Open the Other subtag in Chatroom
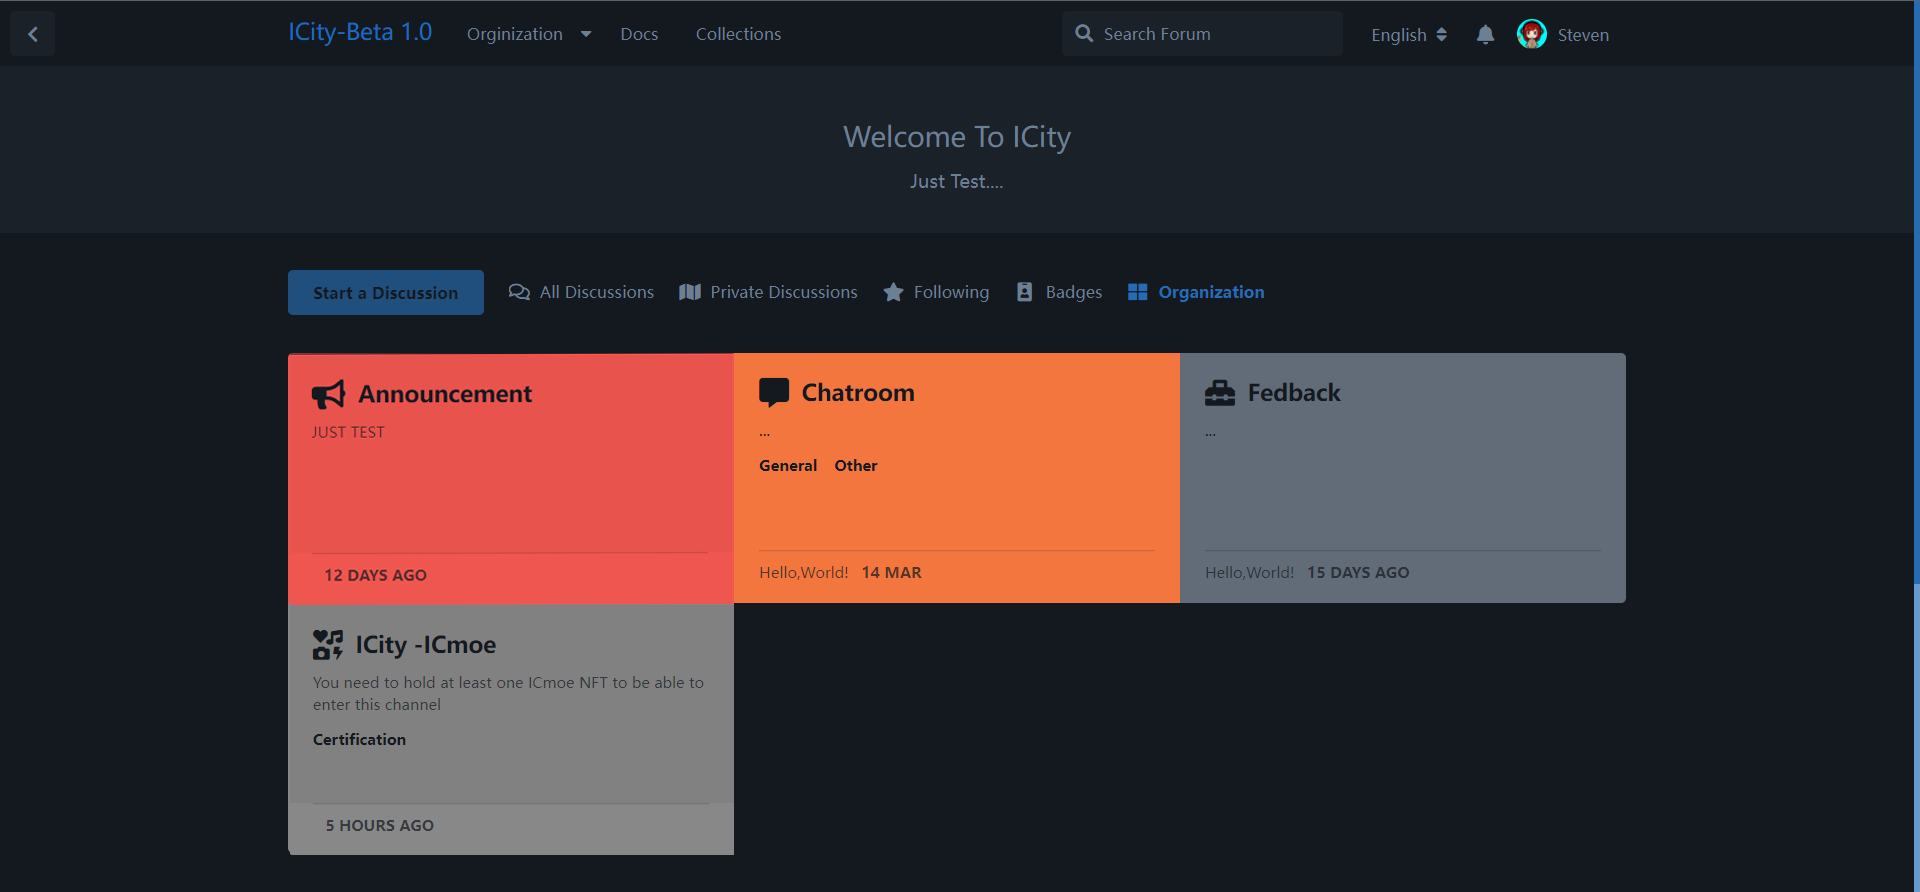The height and width of the screenshot is (892, 1920). tap(856, 466)
